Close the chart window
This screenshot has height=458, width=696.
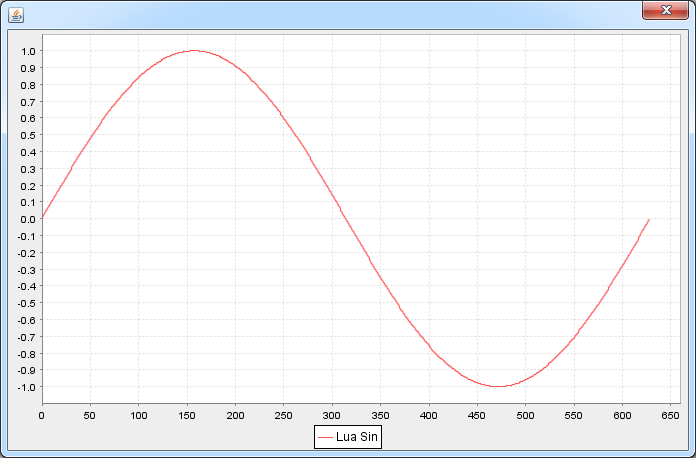pos(665,10)
